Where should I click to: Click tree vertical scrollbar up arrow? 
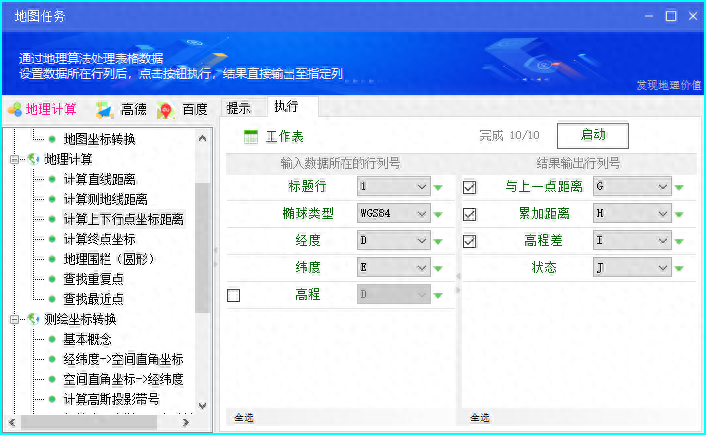(x=203, y=138)
